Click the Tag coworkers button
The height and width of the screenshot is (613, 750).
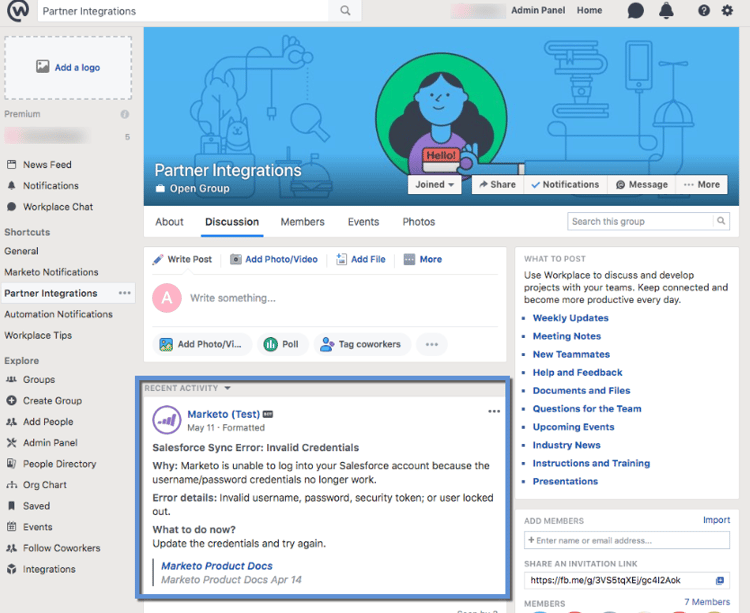(x=362, y=344)
